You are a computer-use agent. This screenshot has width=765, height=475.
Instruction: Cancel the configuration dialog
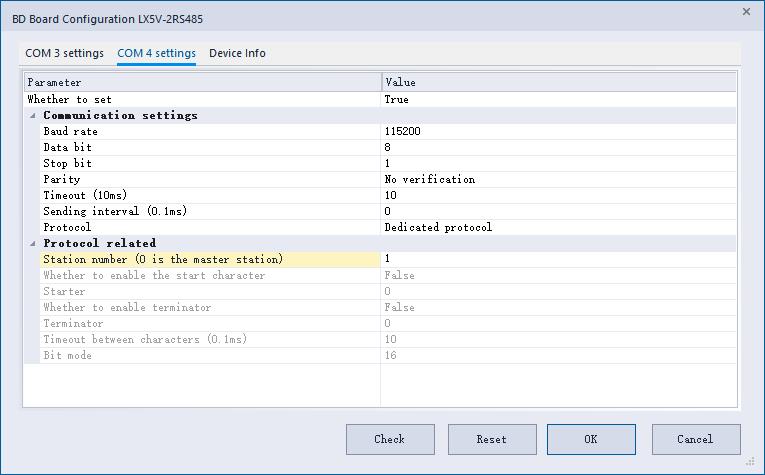[x=695, y=439]
